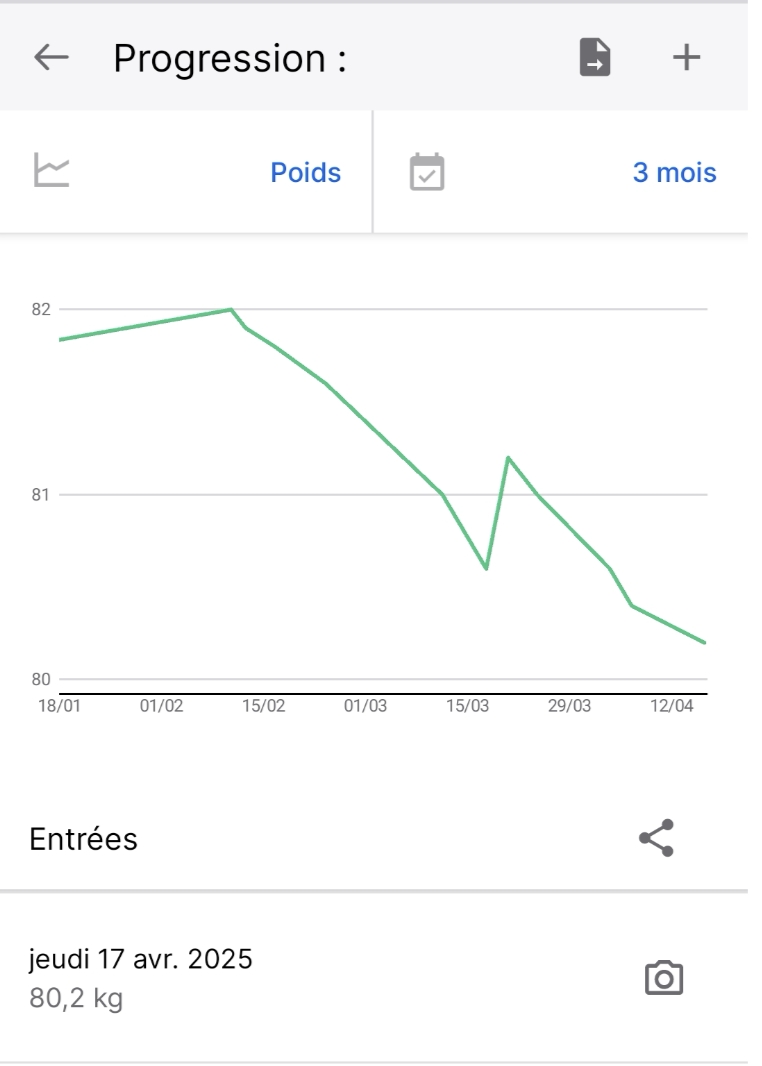Tap the chart dip before the spike
This screenshot has width=762, height=1066.
point(486,568)
